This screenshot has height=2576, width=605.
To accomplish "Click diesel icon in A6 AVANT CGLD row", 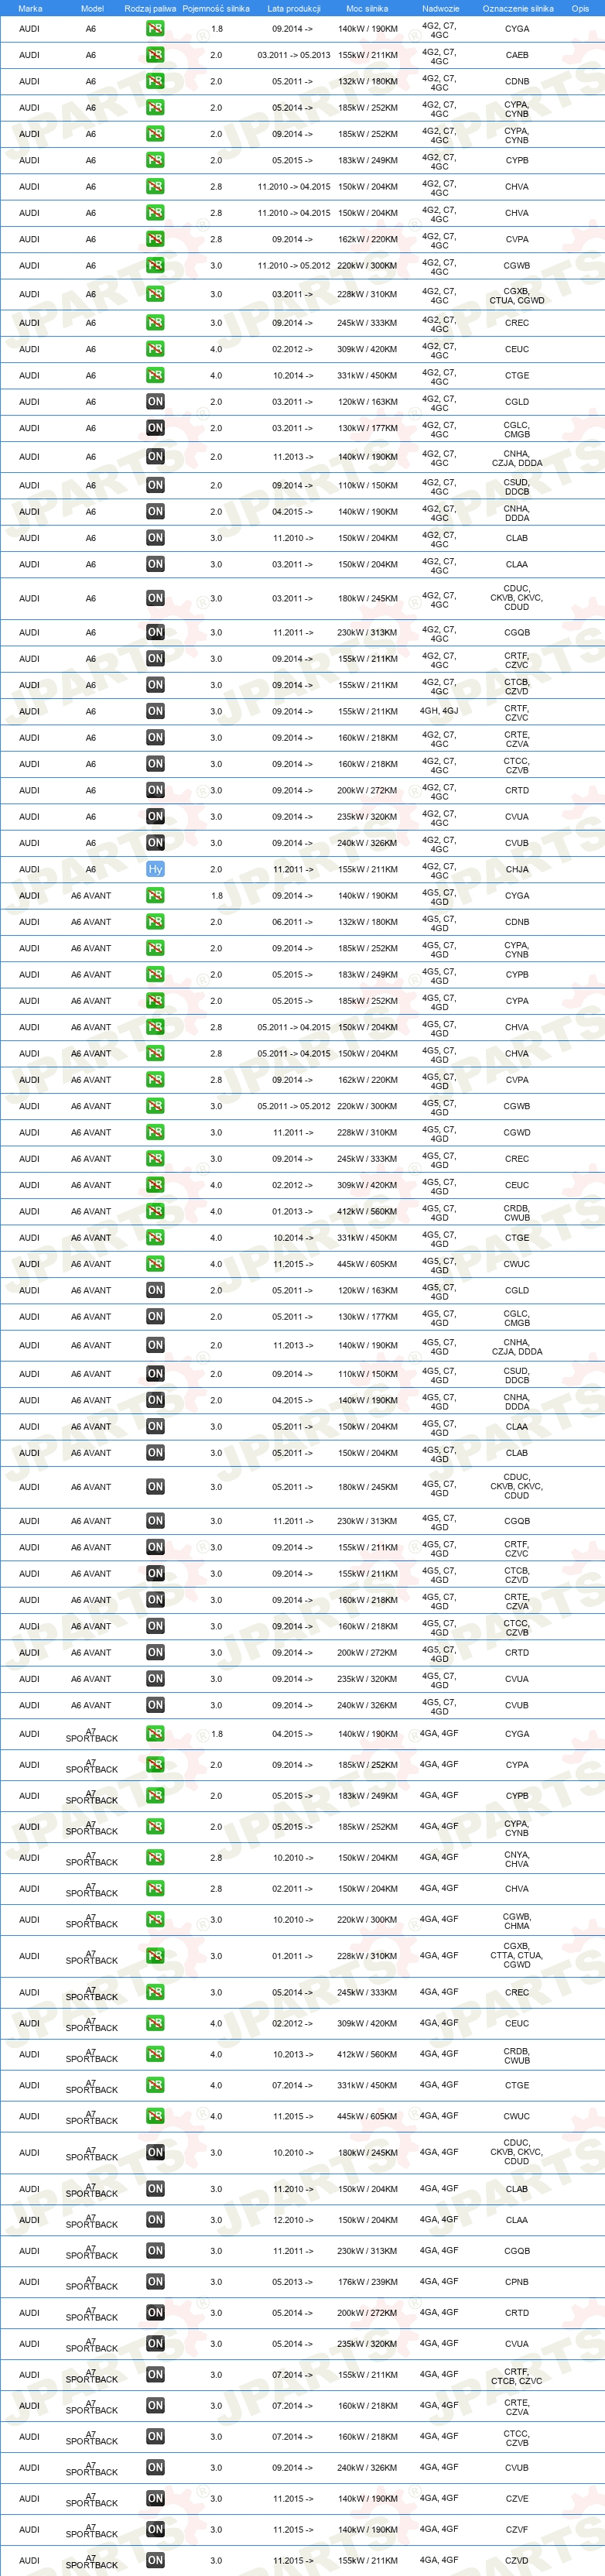I will tap(155, 1290).
